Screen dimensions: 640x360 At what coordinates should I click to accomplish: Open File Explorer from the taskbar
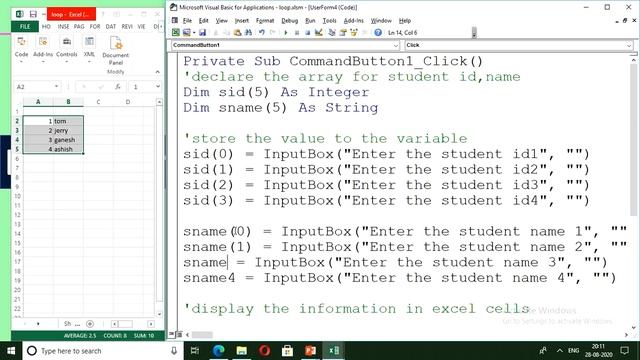click(x=242, y=351)
